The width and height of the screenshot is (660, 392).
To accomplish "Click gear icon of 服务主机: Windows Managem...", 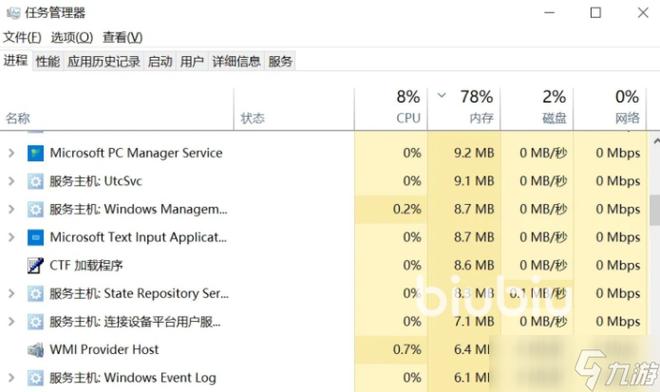I will 35,209.
